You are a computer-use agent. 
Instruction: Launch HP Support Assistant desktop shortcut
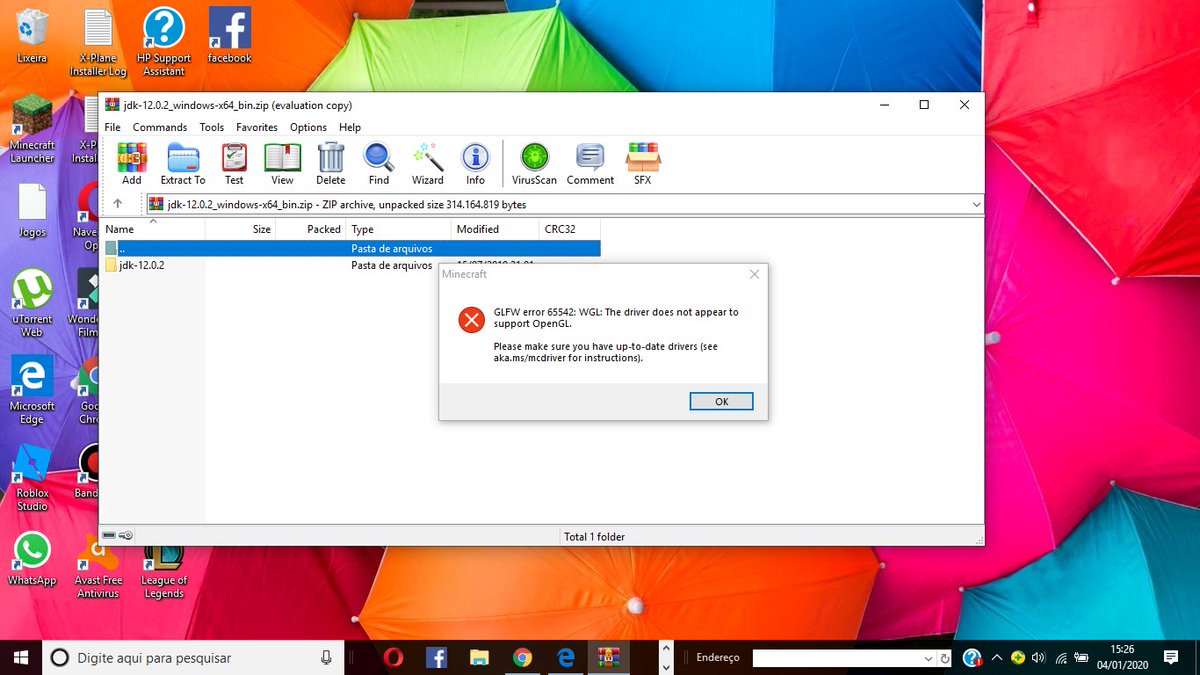(164, 42)
